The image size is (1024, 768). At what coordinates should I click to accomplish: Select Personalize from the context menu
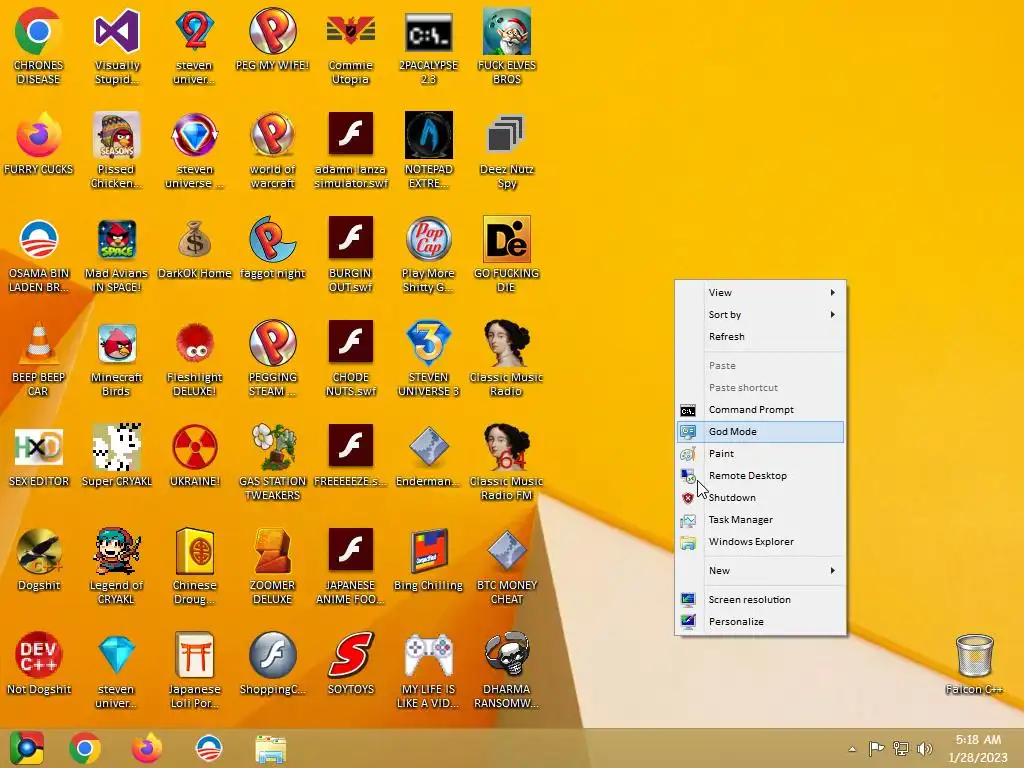(760, 622)
